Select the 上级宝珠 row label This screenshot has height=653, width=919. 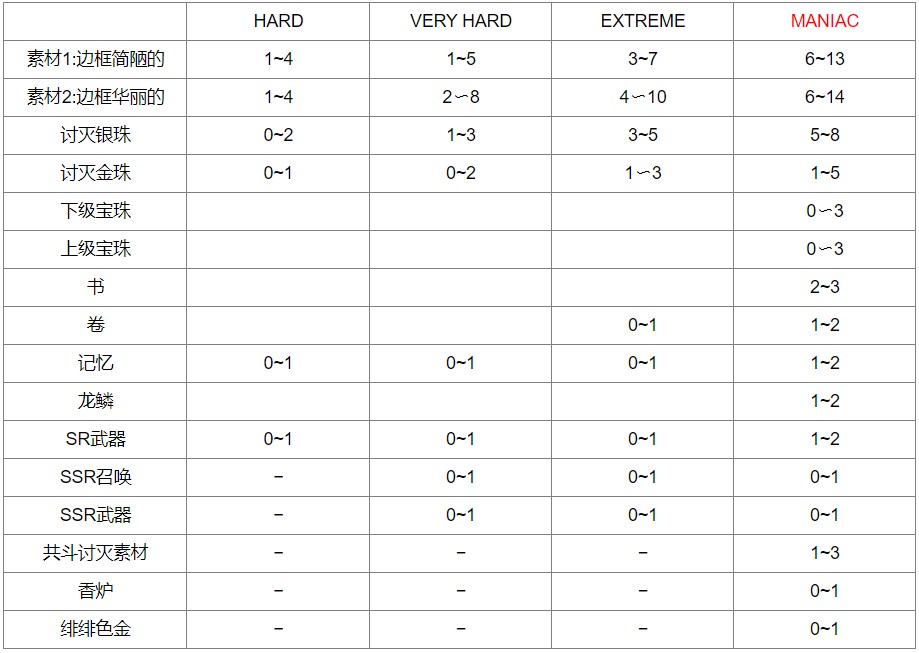tap(96, 249)
